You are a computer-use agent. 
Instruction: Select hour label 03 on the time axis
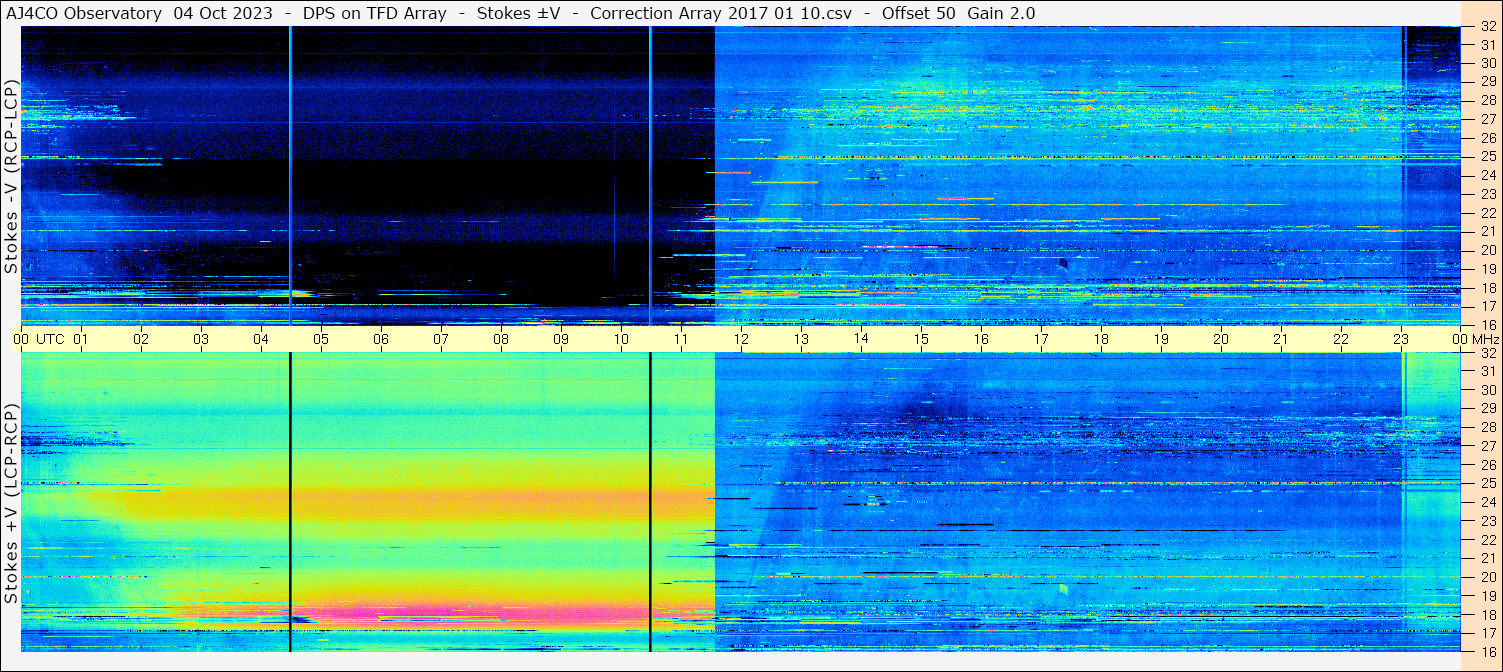point(201,339)
